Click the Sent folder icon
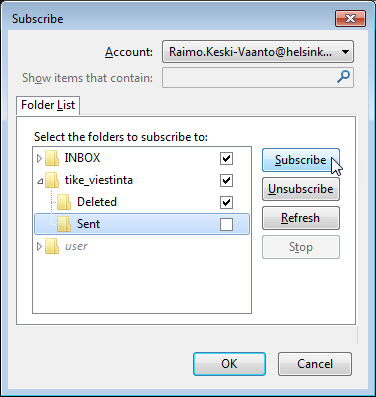 tap(64, 224)
